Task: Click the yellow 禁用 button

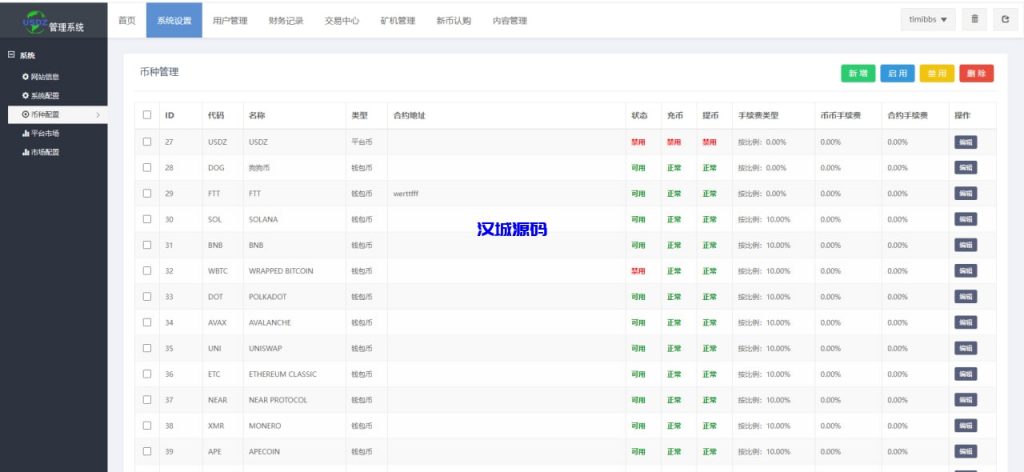Action: 937,74
